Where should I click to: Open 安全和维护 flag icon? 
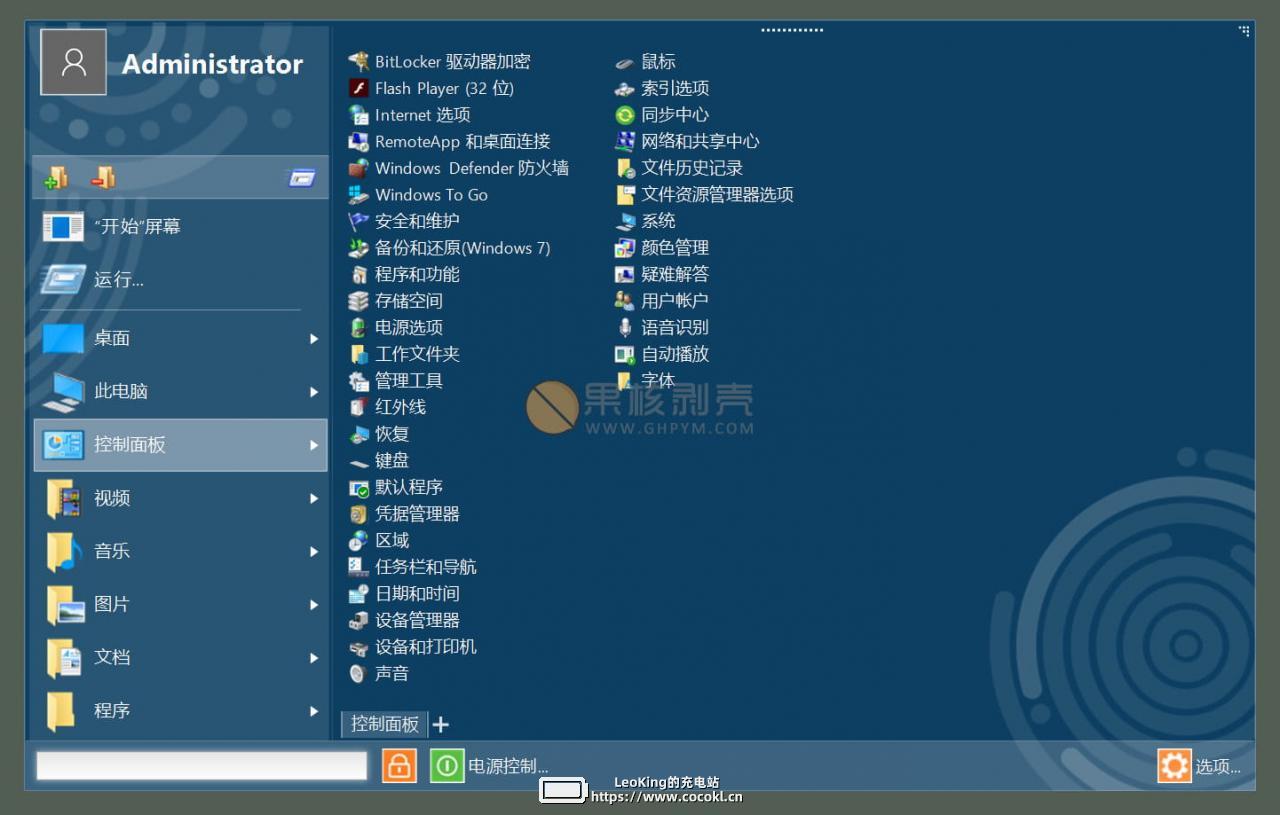358,221
